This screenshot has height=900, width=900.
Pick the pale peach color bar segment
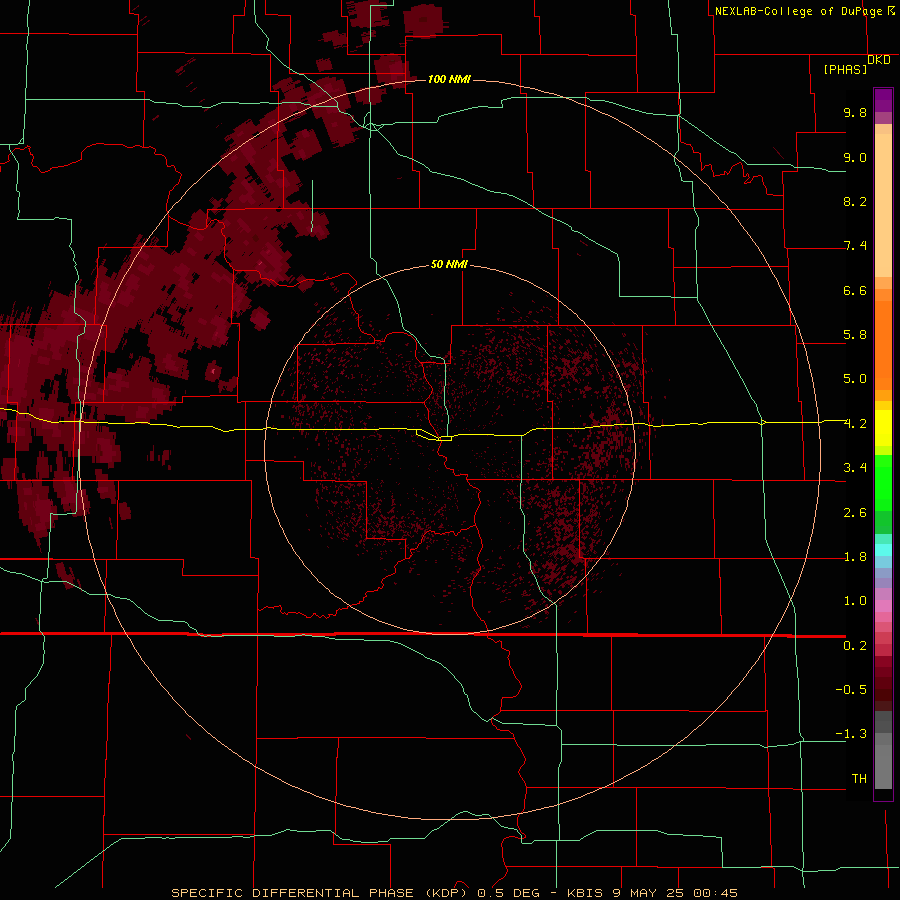(x=883, y=205)
